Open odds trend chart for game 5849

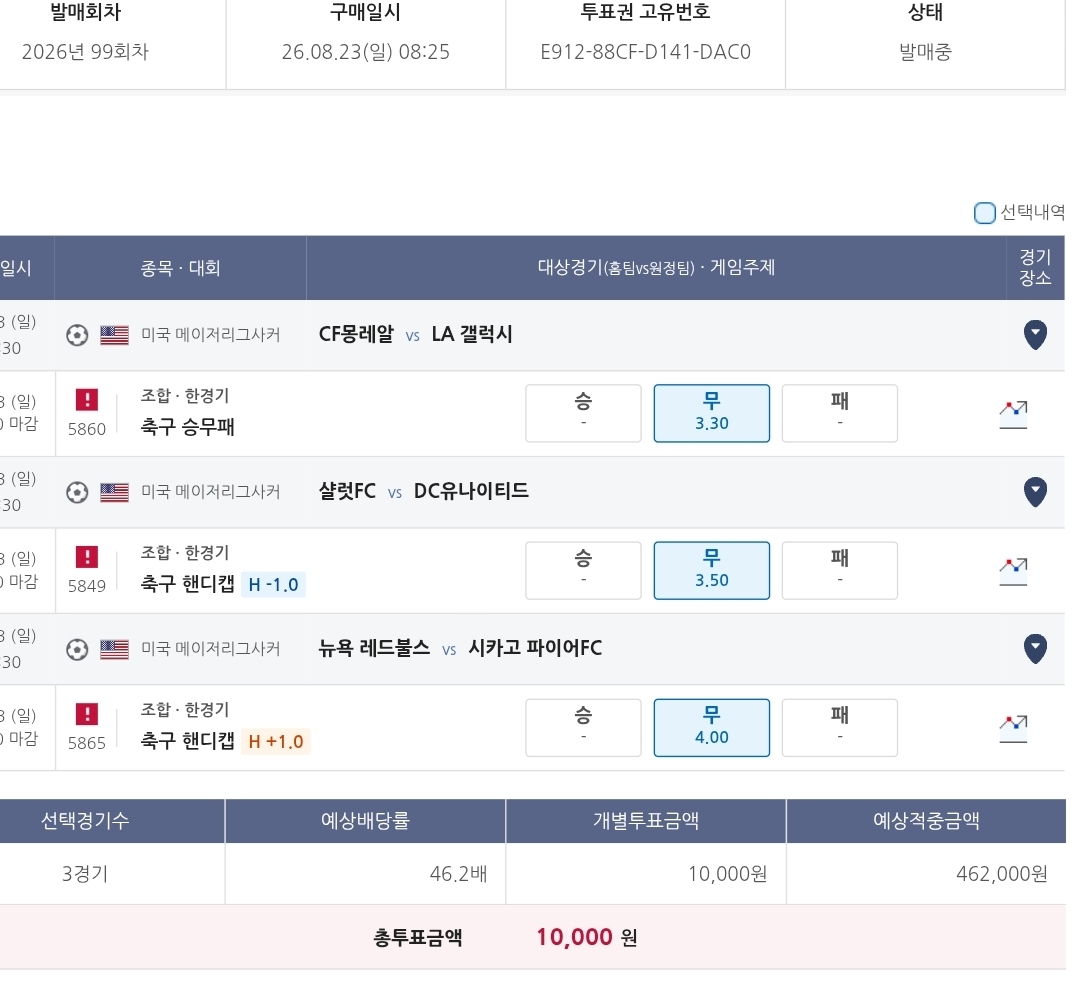[1013, 572]
